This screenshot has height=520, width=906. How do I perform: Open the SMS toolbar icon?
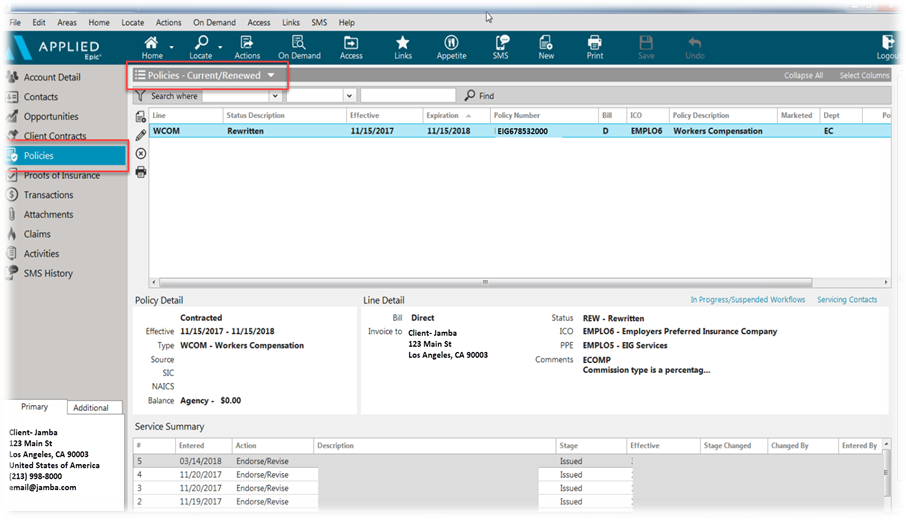[x=501, y=46]
